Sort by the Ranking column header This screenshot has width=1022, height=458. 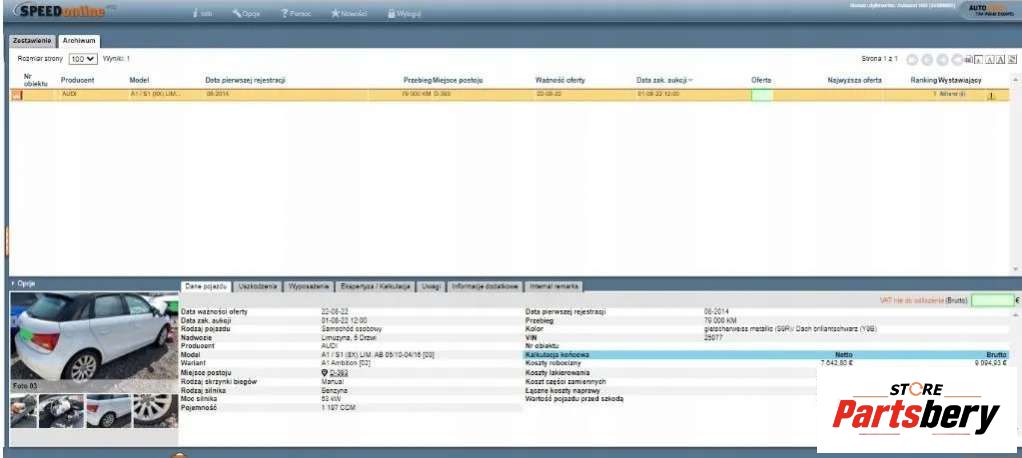tap(923, 80)
